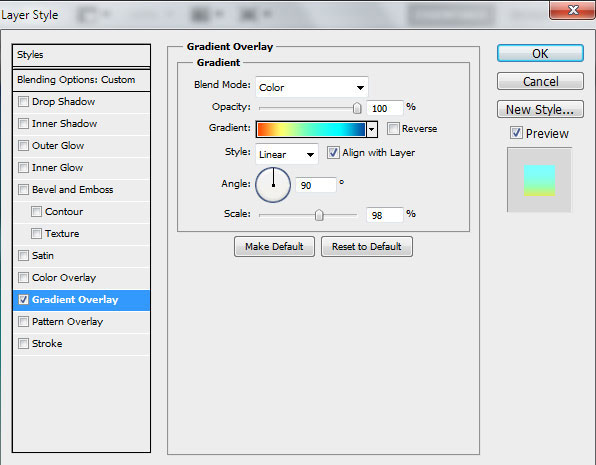
Task: Click New Style... button
Action: pos(540,110)
